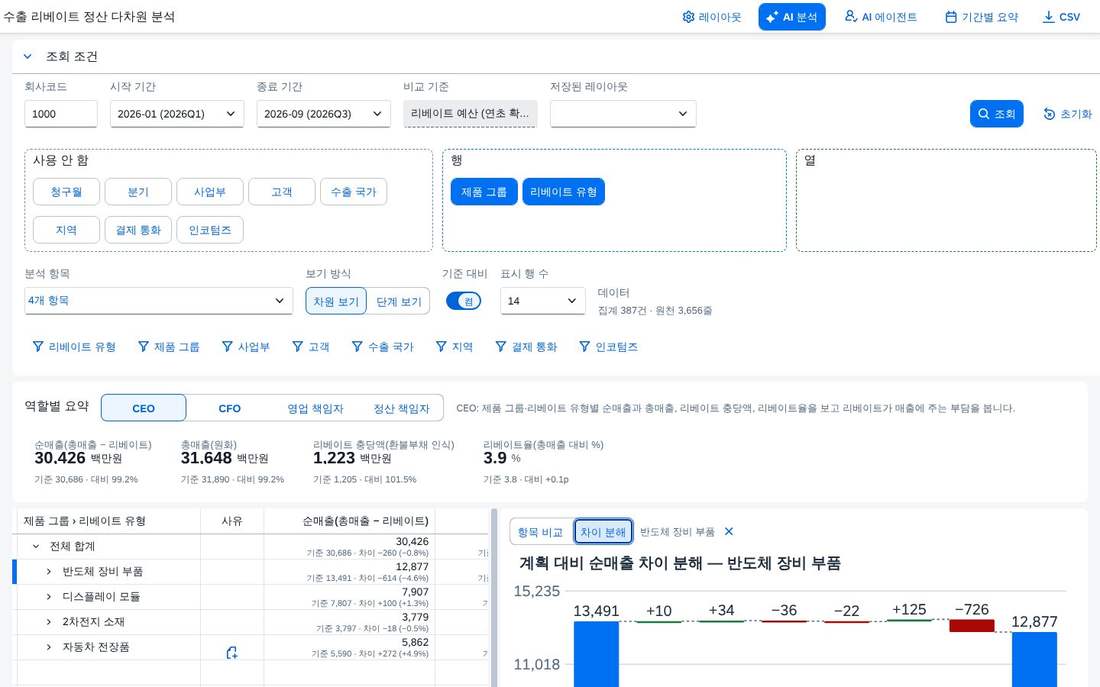The height and width of the screenshot is (687, 1100).
Task: Open the 리베이트 유형 filter
Action: [x=74, y=347]
